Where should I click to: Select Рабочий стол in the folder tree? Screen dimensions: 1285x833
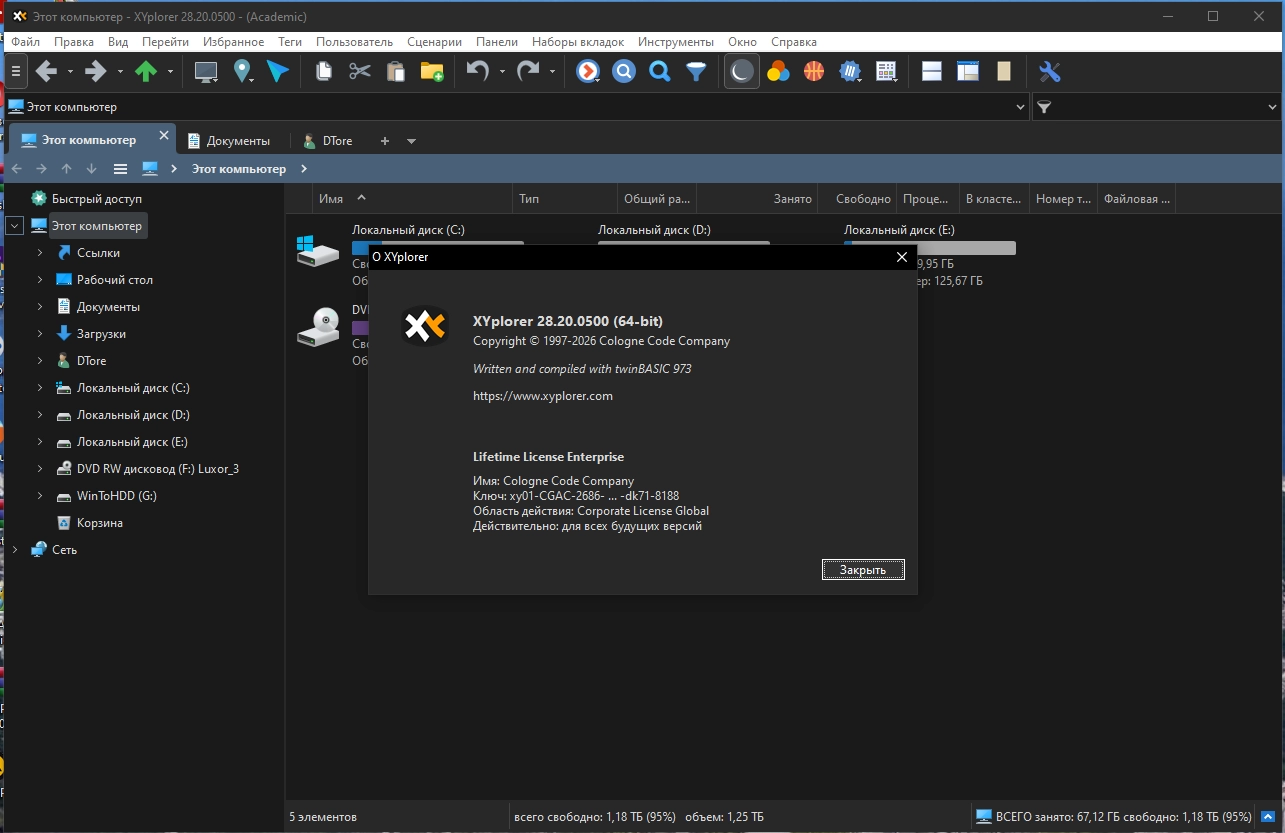tap(115, 280)
